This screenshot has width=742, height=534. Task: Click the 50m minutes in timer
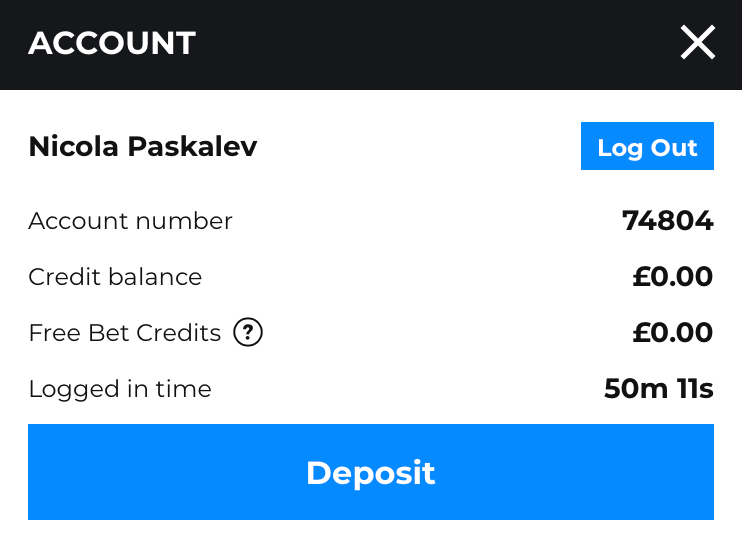[x=636, y=389]
